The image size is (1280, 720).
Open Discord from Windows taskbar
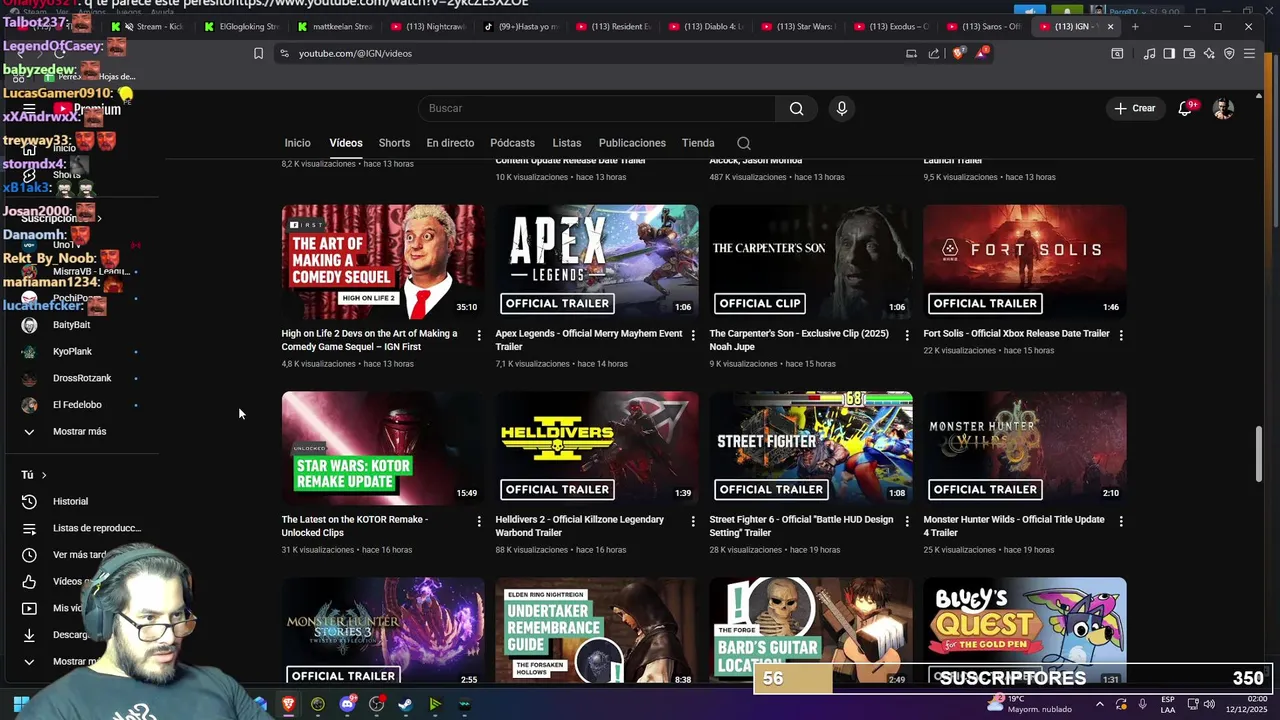point(347,704)
